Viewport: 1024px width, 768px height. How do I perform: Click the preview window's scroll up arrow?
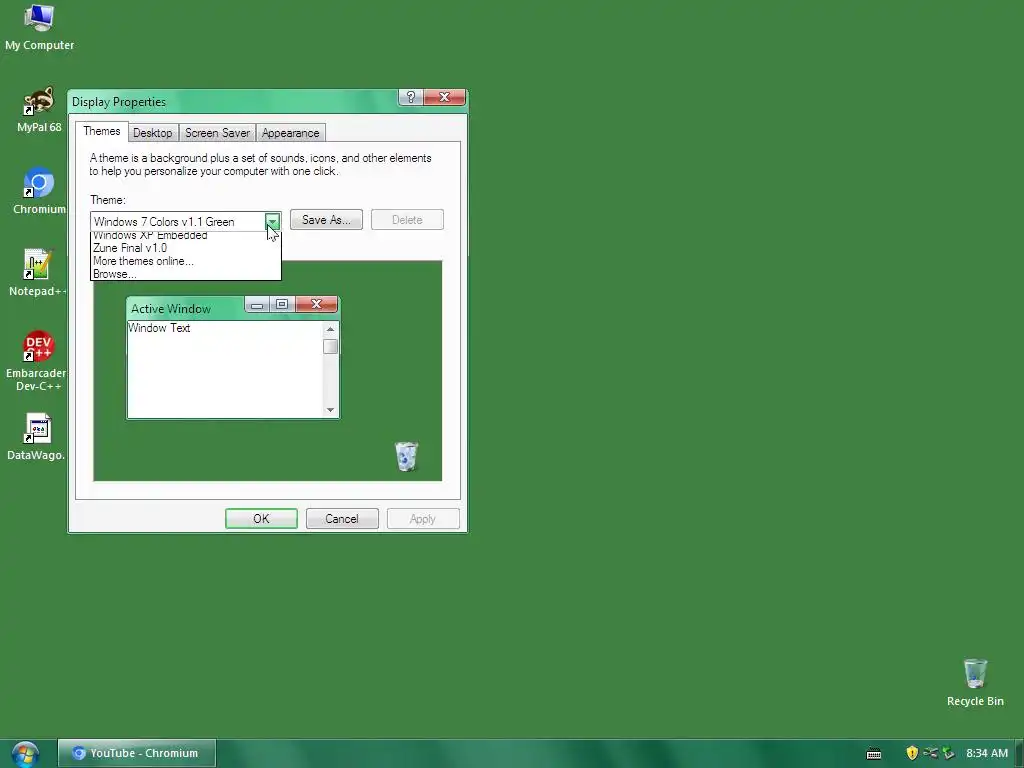tap(330, 329)
